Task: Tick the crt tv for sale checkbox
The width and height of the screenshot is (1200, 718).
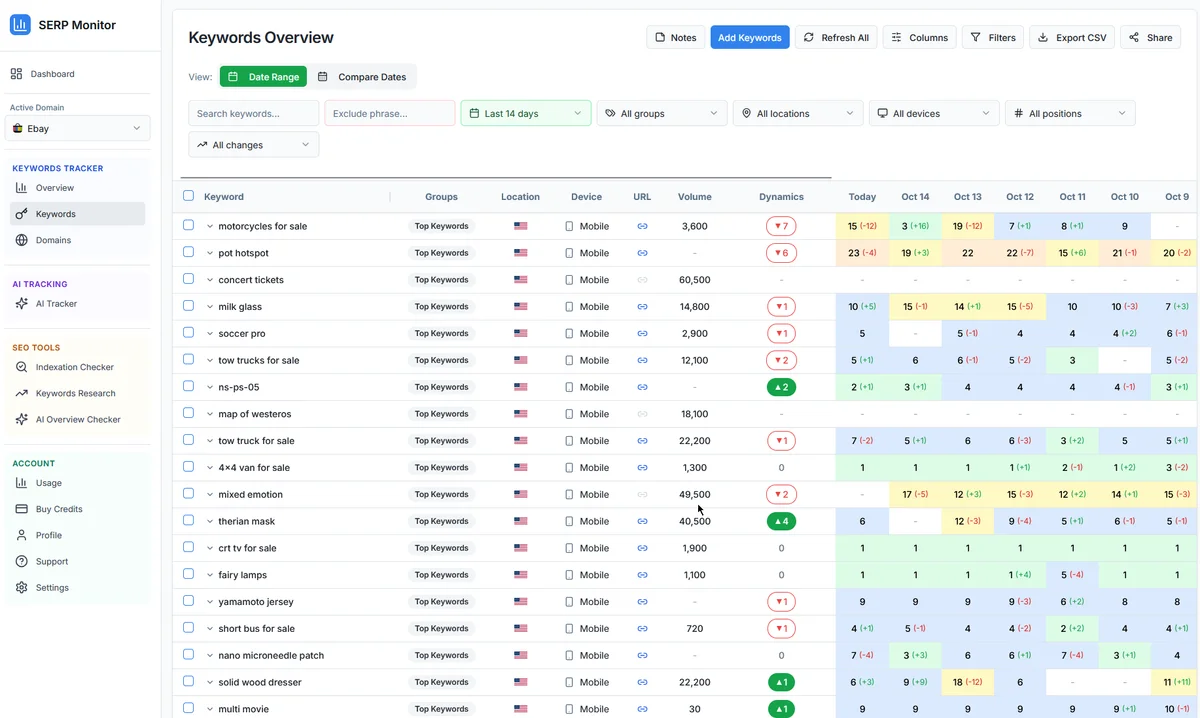Action: coord(189,548)
